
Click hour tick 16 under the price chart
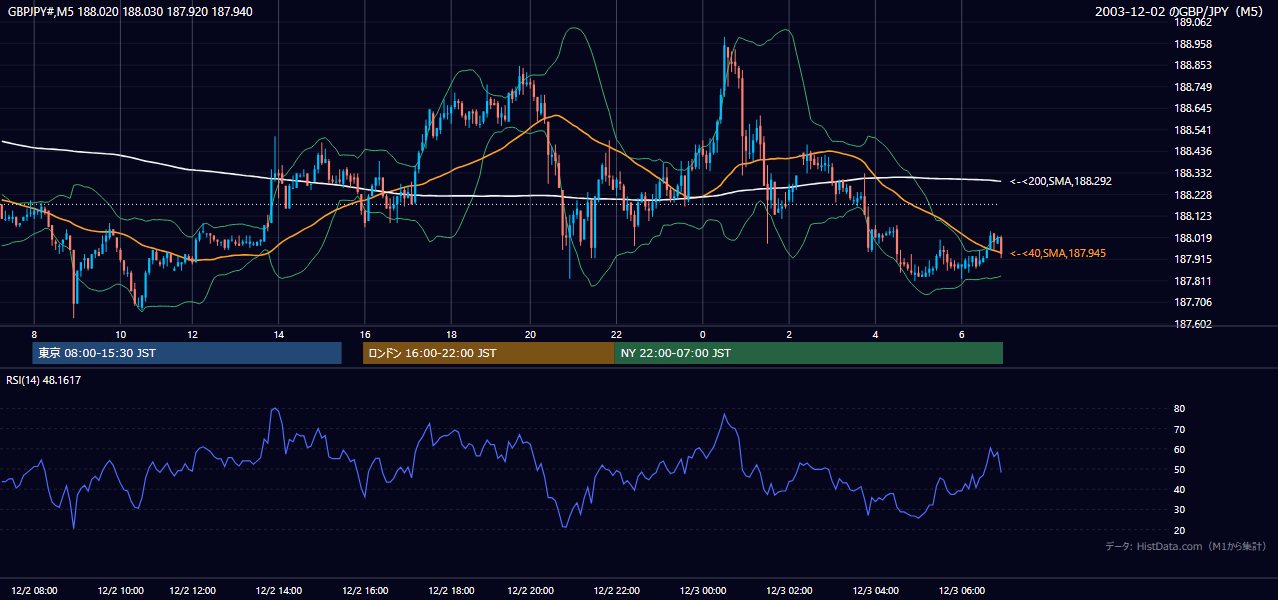[x=365, y=335]
